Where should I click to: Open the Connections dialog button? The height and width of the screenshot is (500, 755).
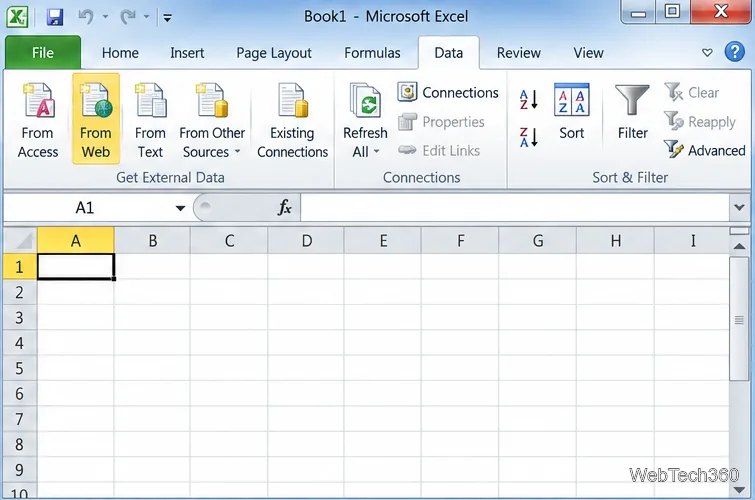[448, 92]
